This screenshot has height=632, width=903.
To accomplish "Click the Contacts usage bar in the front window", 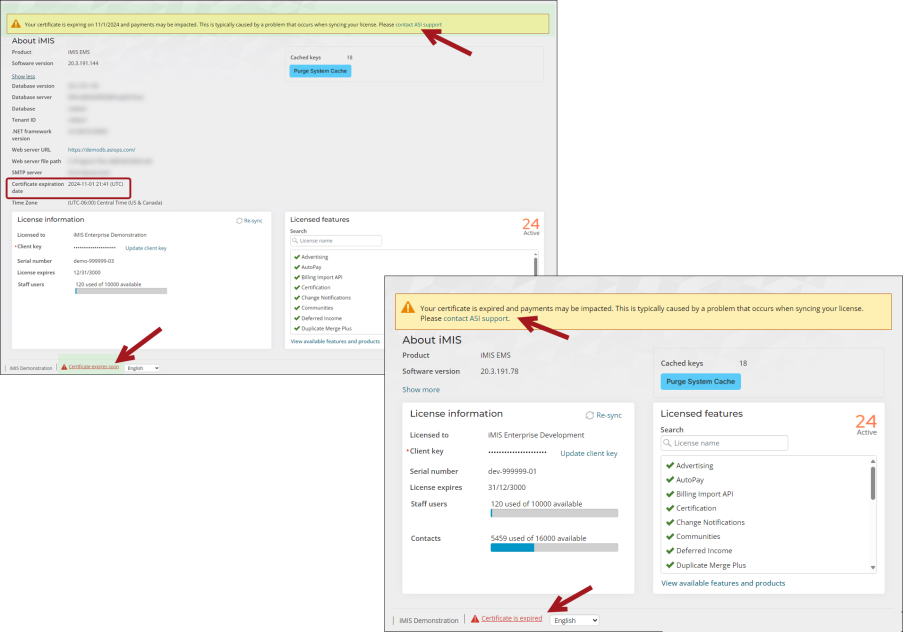I will [x=554, y=547].
